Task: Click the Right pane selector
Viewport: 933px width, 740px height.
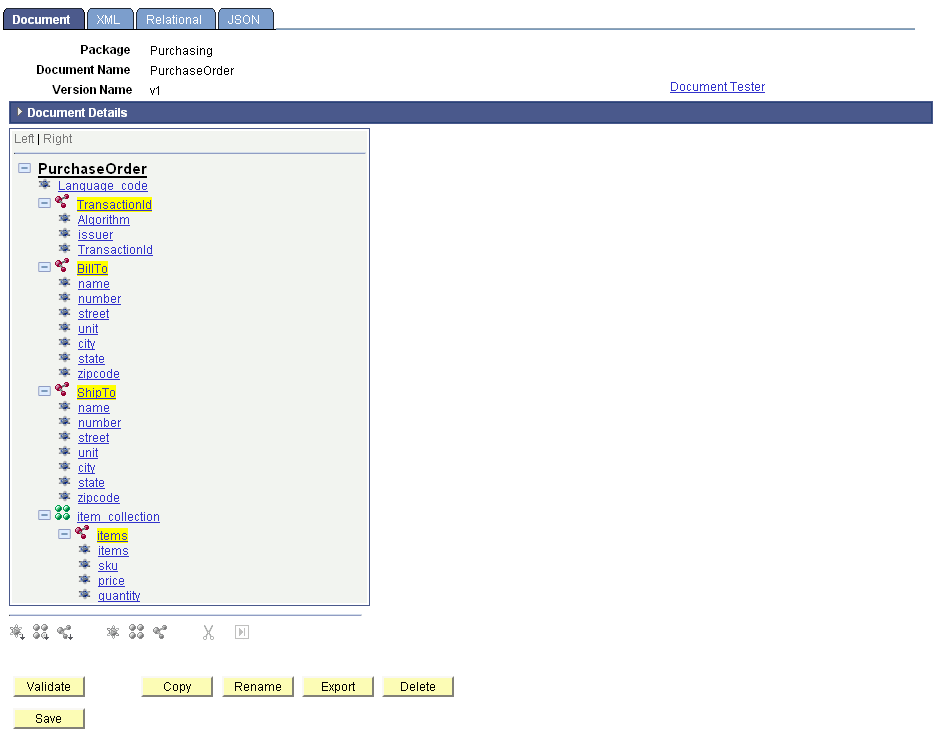Action: (x=57, y=138)
